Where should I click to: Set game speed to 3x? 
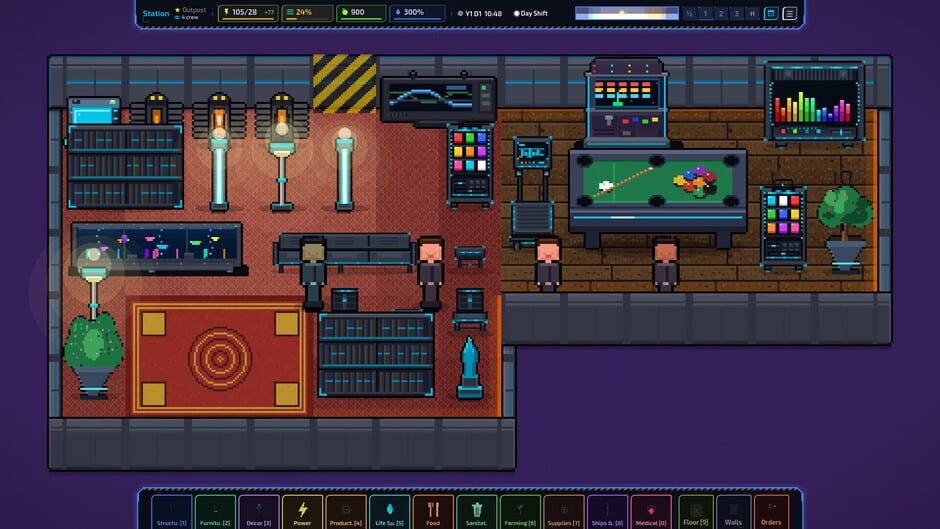click(736, 13)
